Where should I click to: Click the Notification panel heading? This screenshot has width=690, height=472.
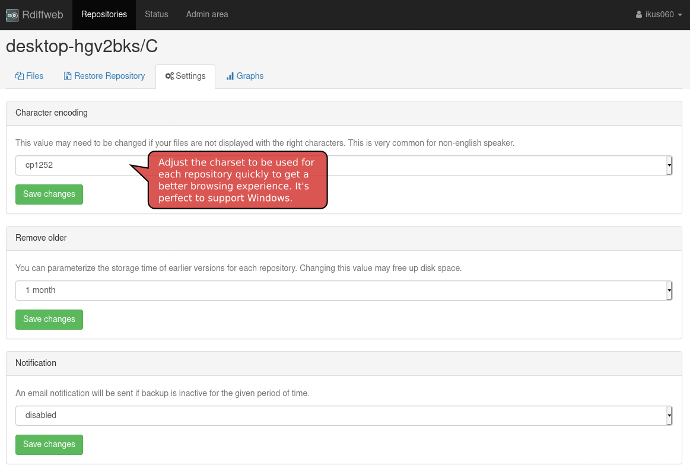(x=36, y=363)
